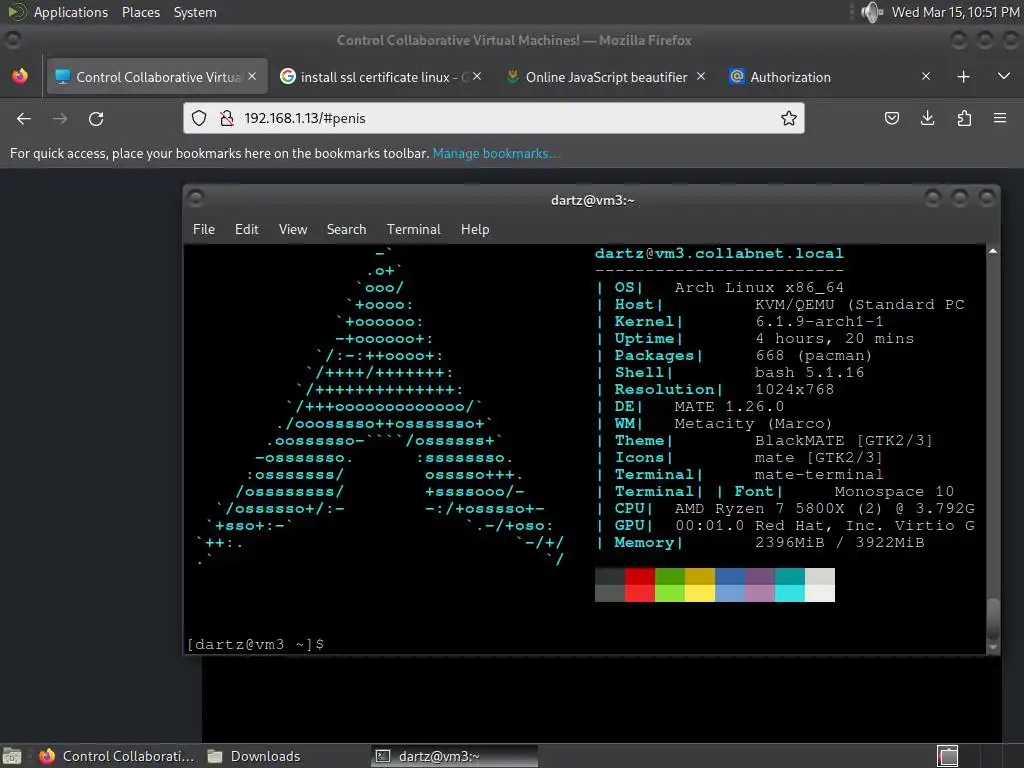Click the volume speaker icon

click(x=872, y=12)
